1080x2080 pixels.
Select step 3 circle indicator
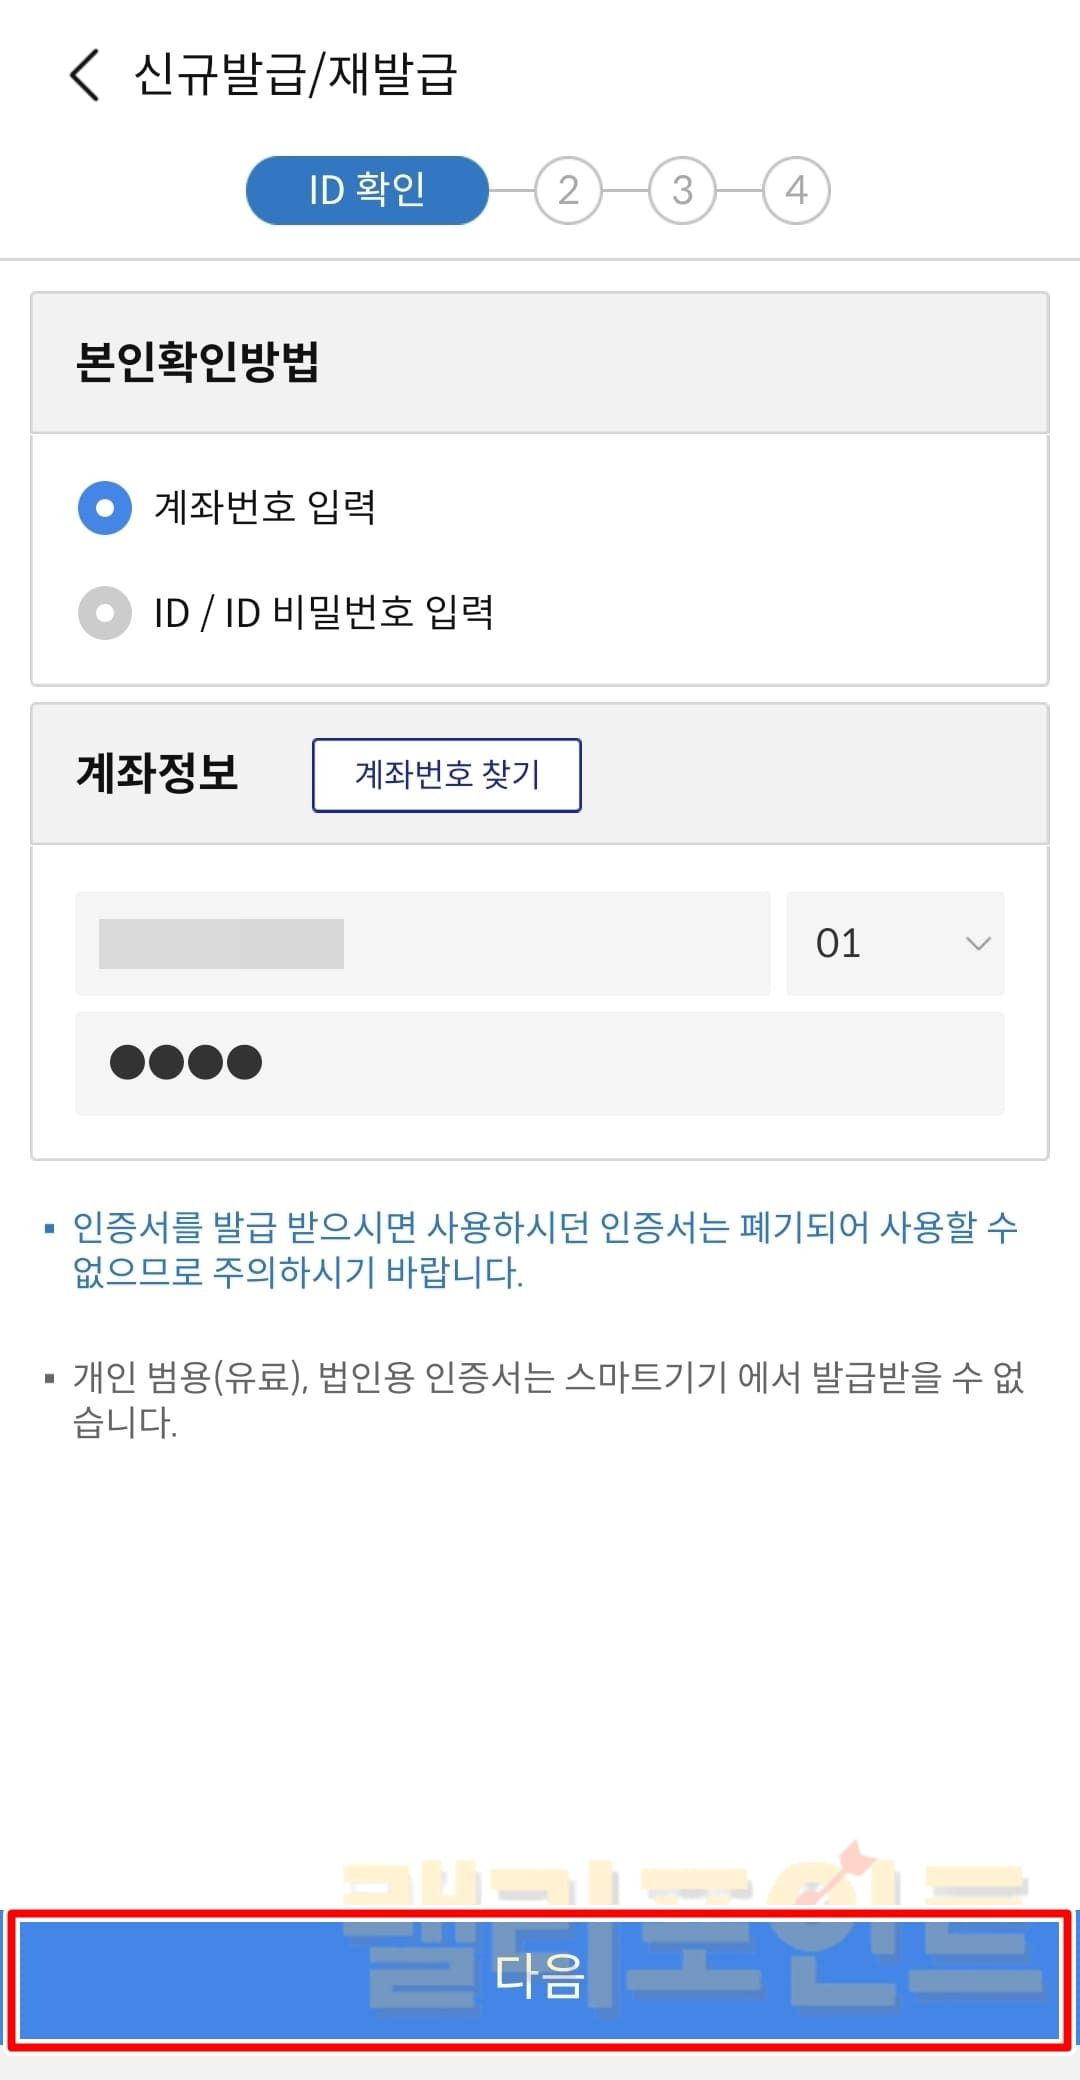pyautogui.click(x=682, y=190)
